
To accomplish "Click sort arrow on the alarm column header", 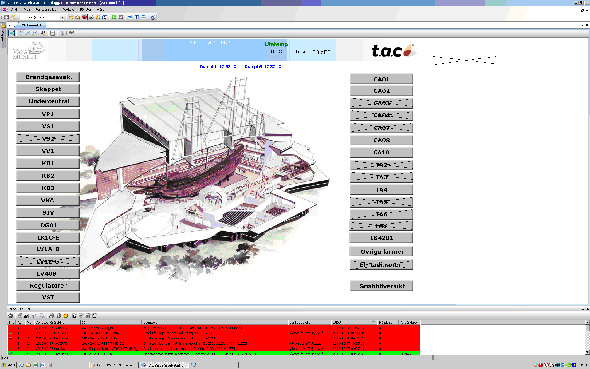I will coord(373,322).
